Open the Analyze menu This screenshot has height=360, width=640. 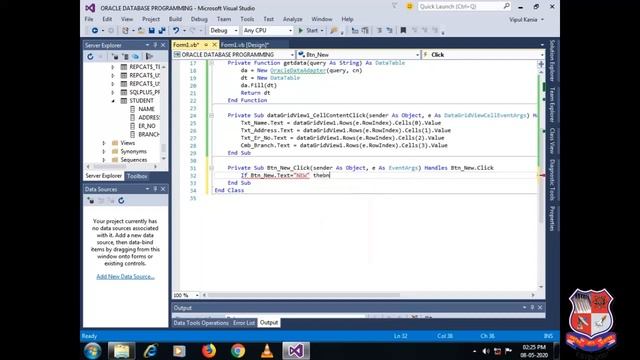tap(292, 19)
